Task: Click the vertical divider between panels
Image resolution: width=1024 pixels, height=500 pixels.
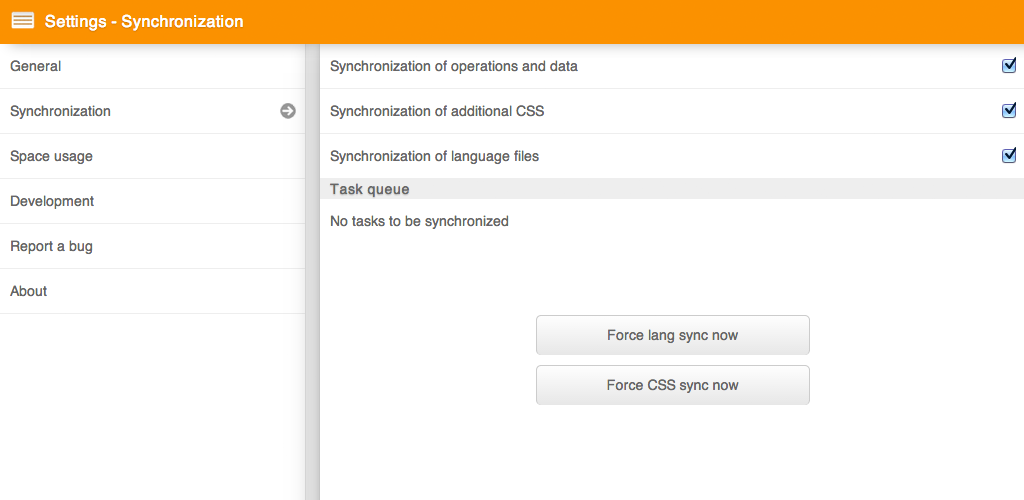Action: [312, 272]
